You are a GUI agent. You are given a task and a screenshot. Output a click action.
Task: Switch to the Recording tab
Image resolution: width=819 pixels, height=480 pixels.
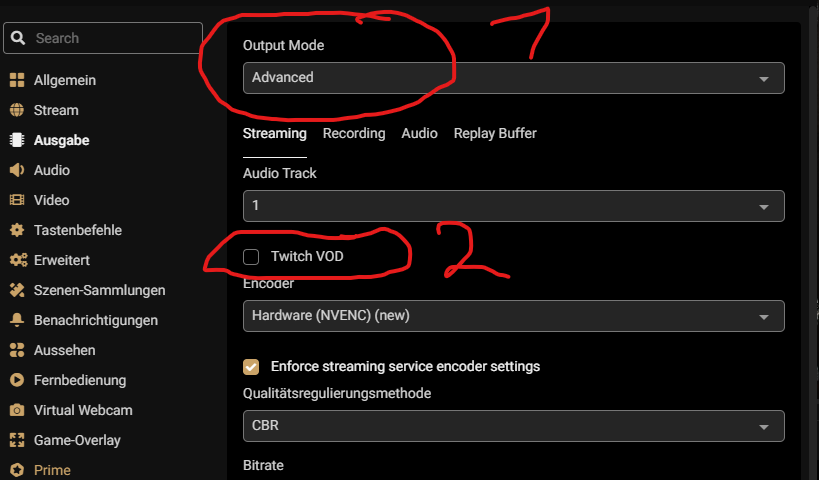pos(353,133)
